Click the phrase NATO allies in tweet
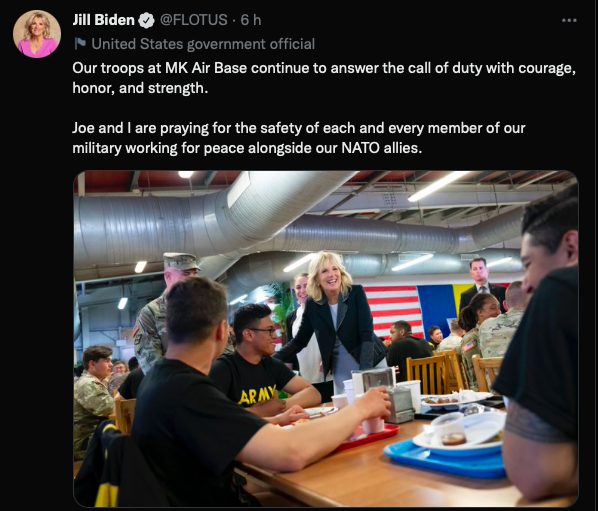Viewport: 598px width, 511px height. coord(381,148)
